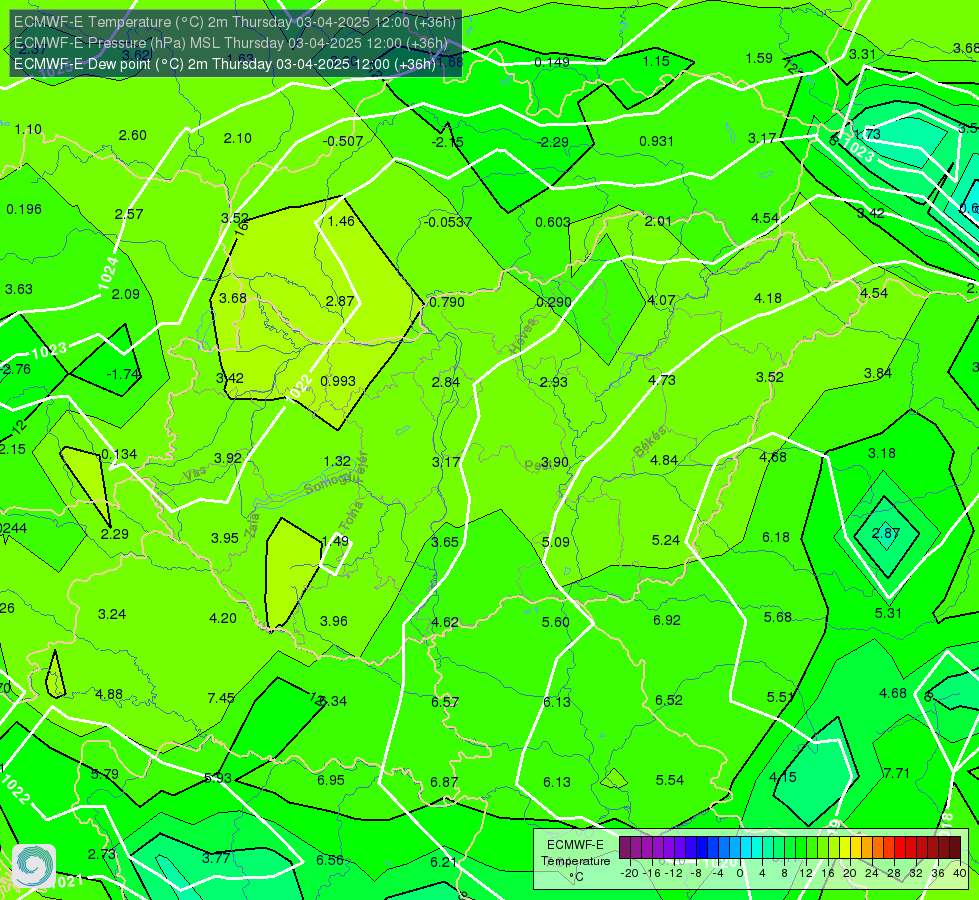Click the dew point value 4.18
This screenshot has height=900, width=979.
(768, 299)
